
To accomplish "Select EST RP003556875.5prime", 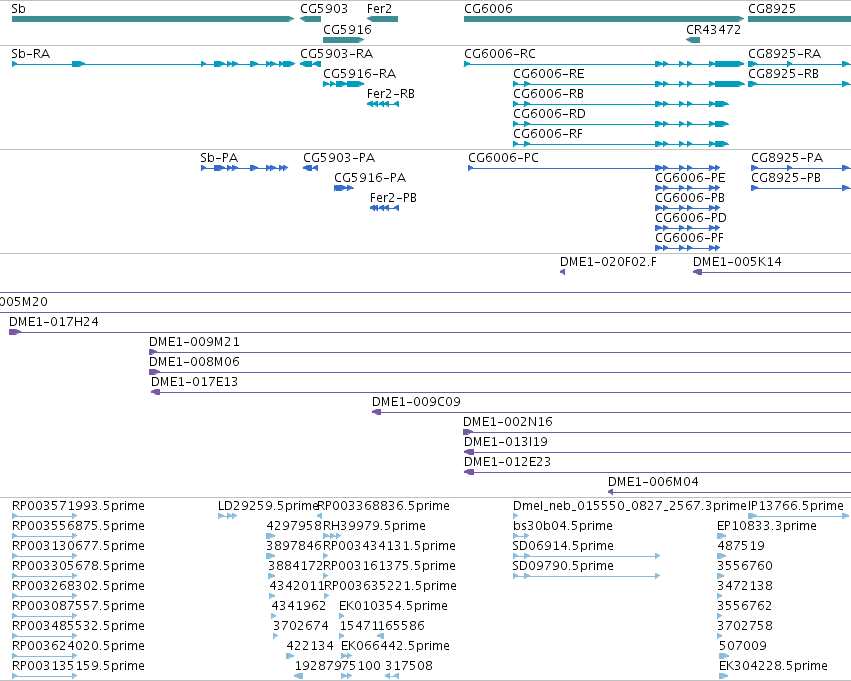I will click(78, 527).
